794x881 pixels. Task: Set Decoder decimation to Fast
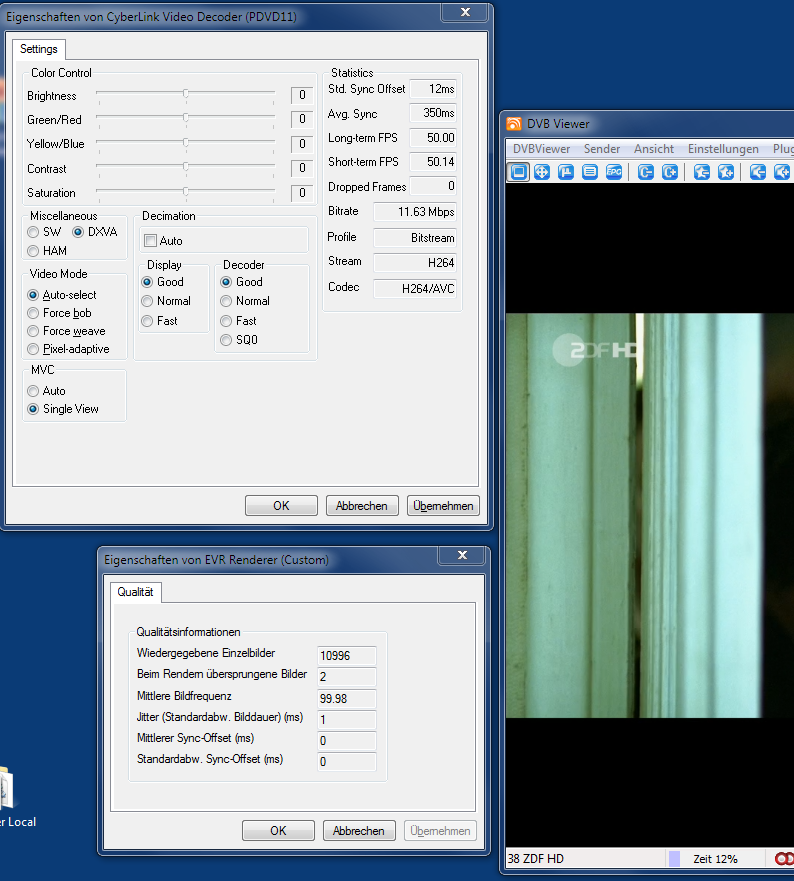pos(226,321)
